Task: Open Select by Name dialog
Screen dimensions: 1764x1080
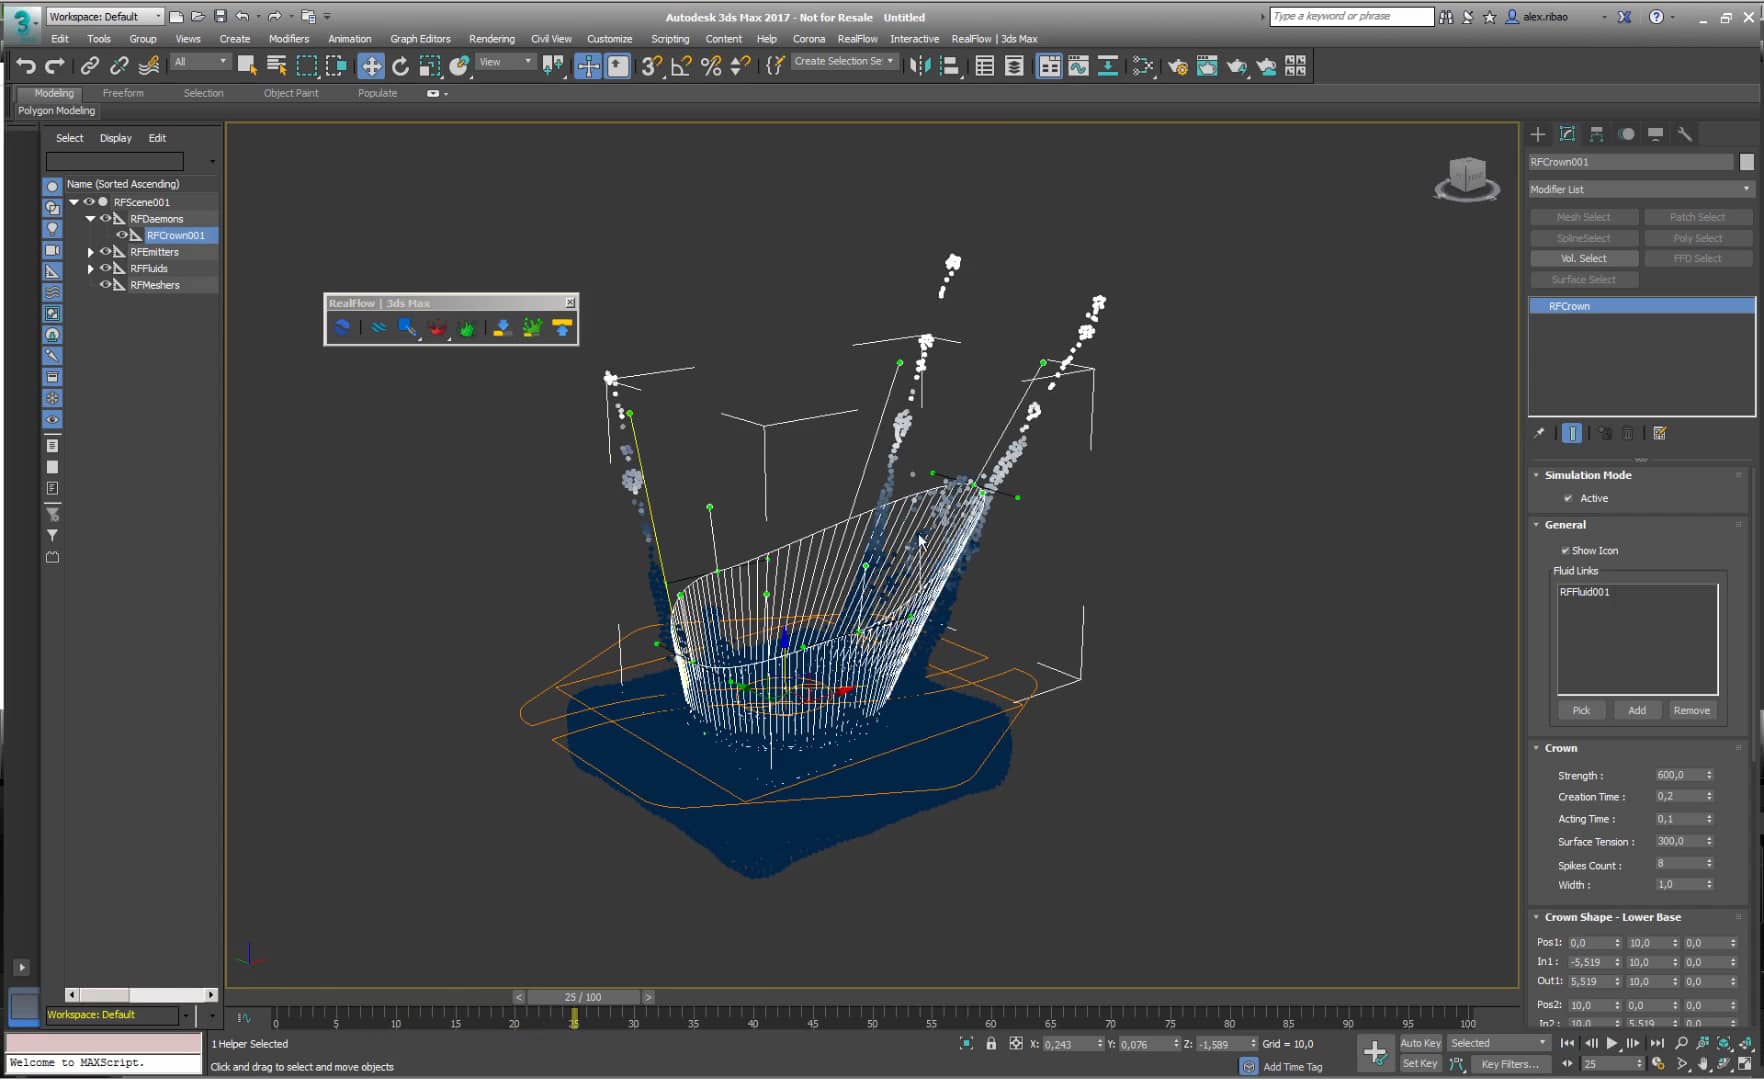Action: (x=277, y=66)
